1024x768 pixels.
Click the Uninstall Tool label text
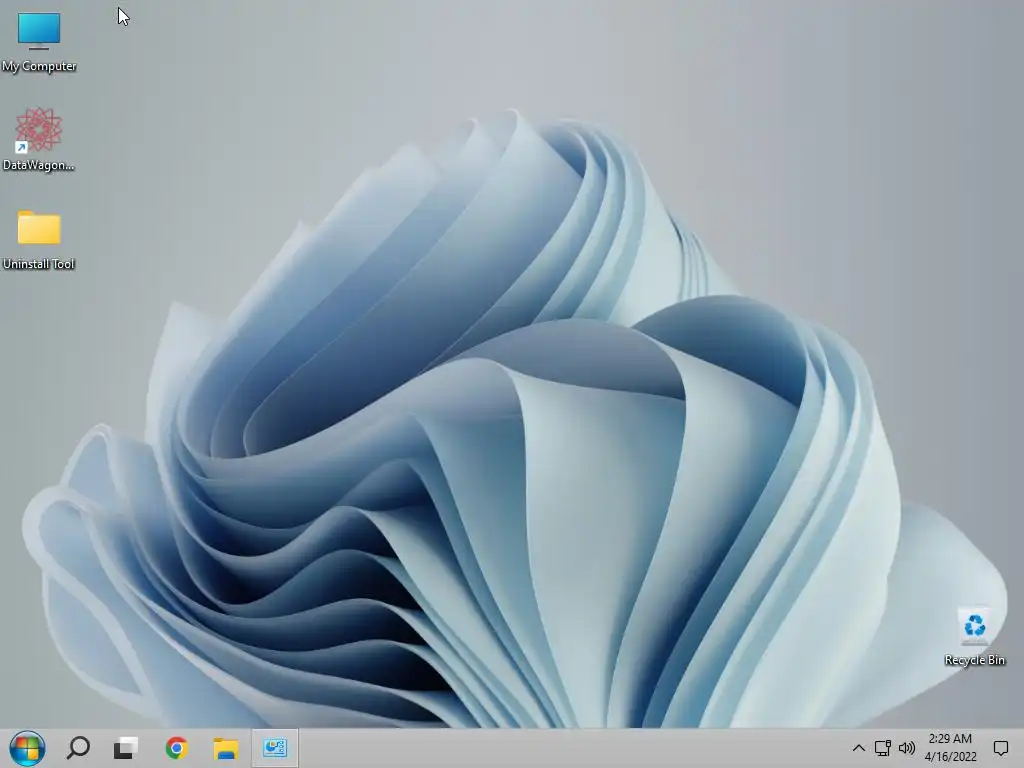click(x=39, y=264)
